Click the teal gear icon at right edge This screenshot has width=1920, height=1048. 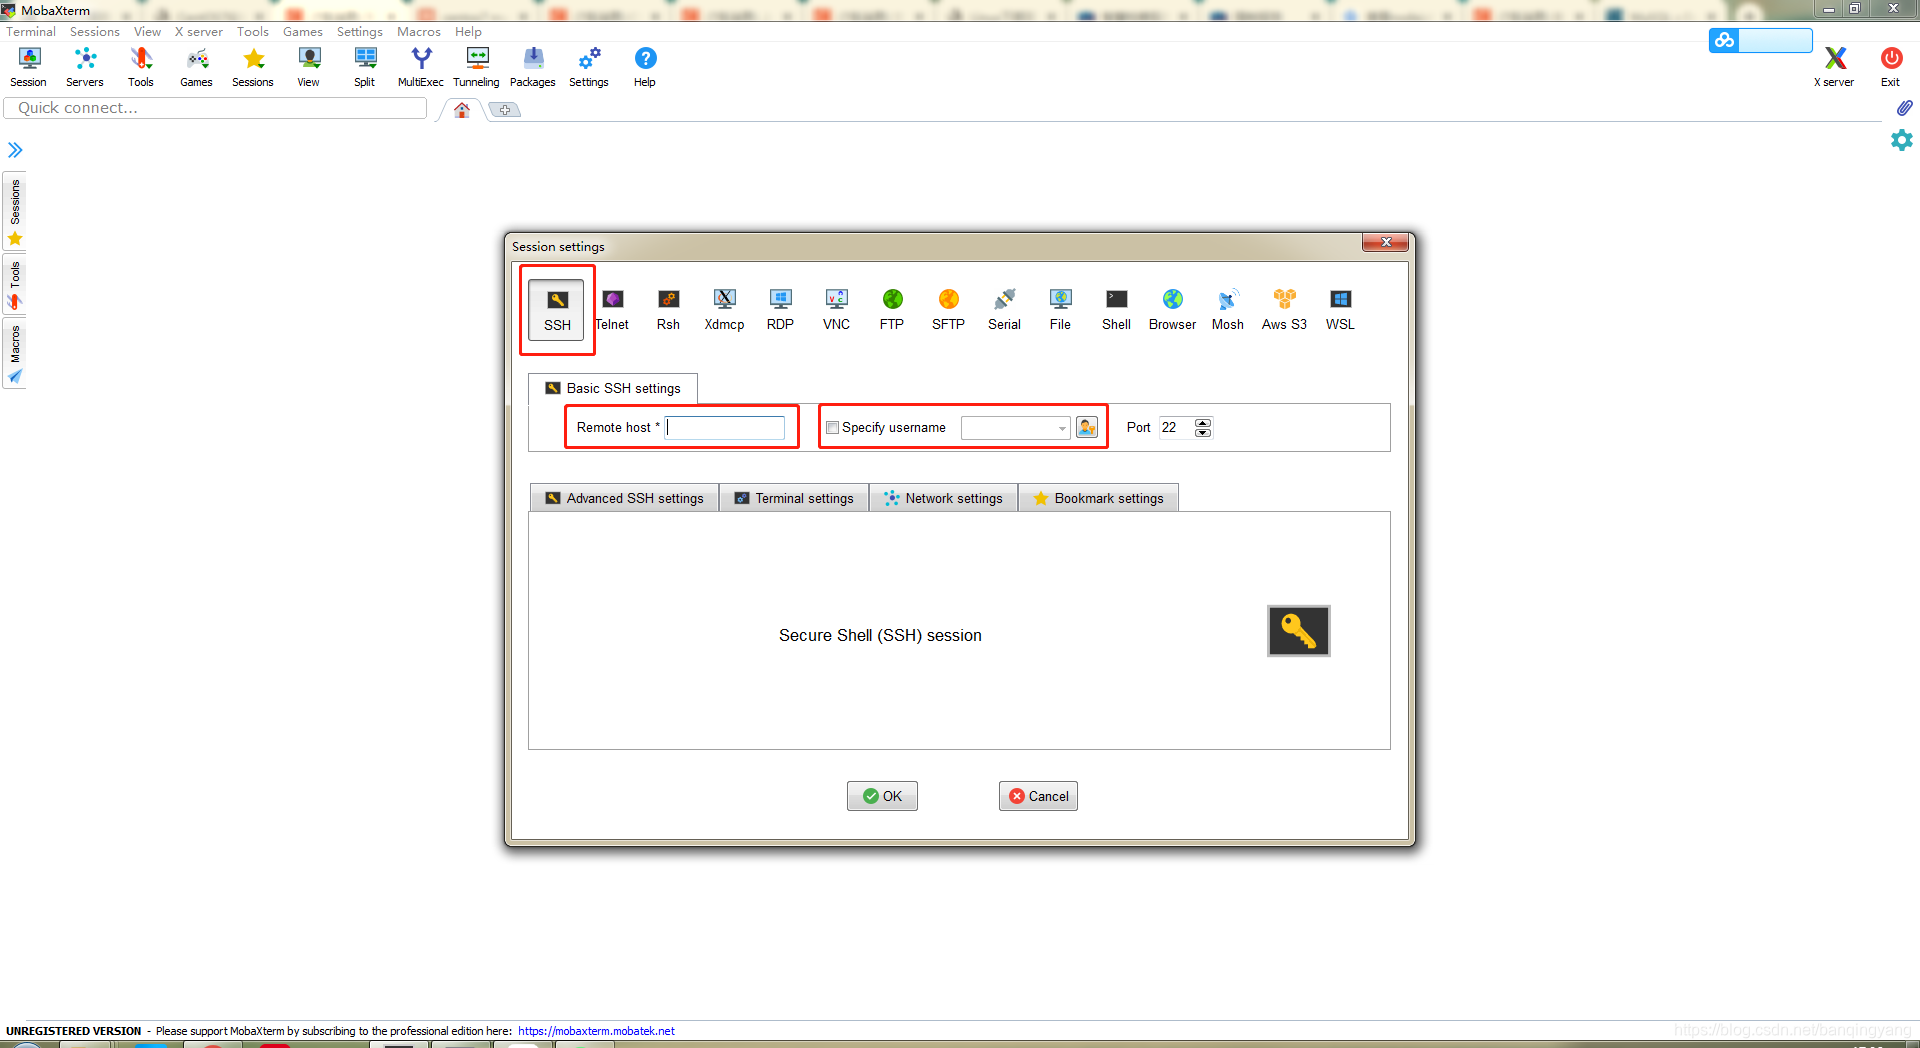tap(1902, 140)
